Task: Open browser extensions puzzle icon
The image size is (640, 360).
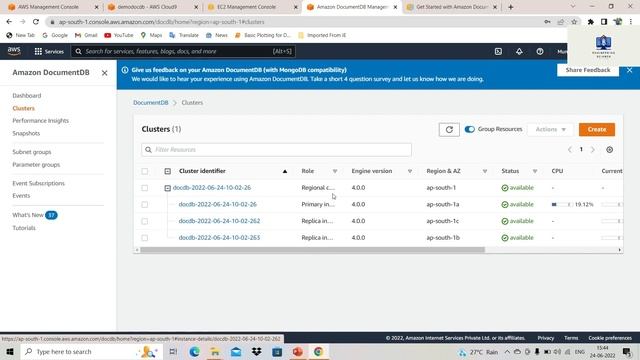Action: coord(591,22)
